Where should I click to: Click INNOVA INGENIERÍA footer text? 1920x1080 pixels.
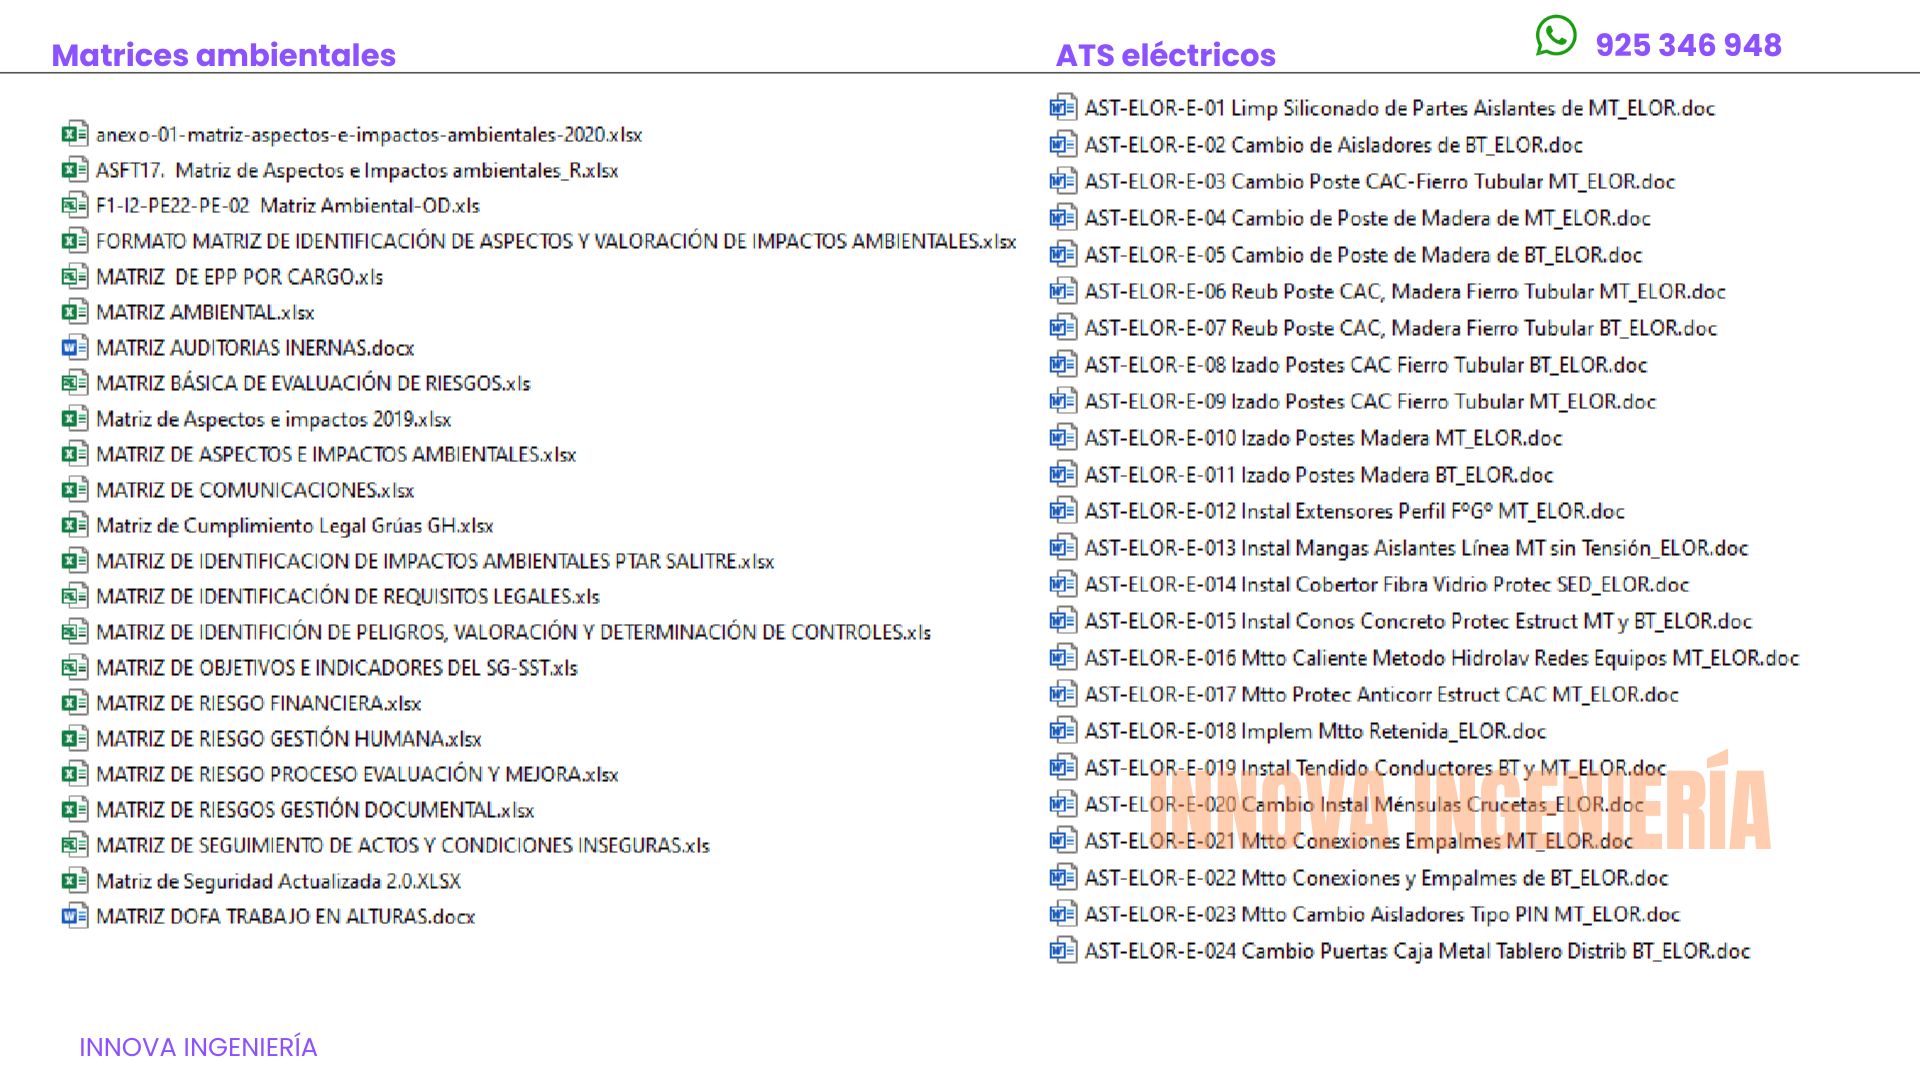[198, 1047]
